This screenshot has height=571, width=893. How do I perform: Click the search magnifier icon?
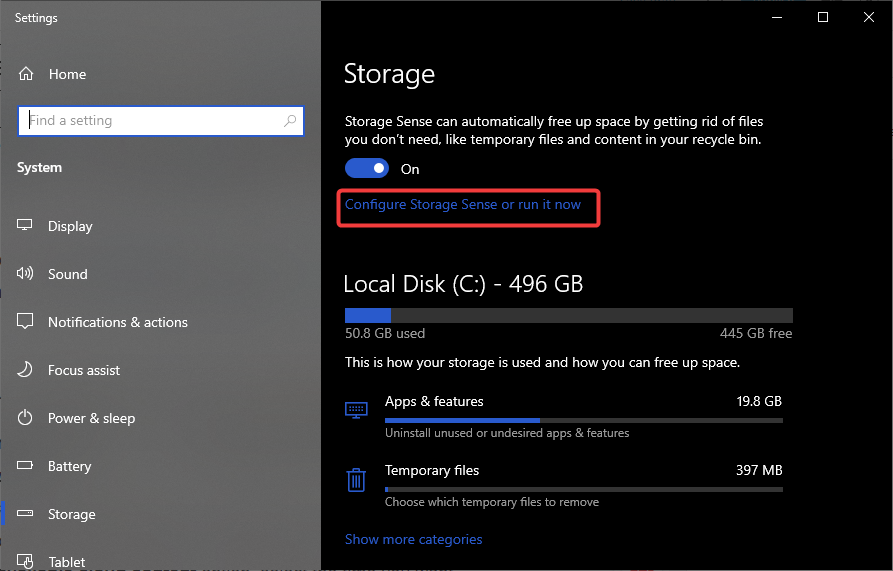point(290,121)
